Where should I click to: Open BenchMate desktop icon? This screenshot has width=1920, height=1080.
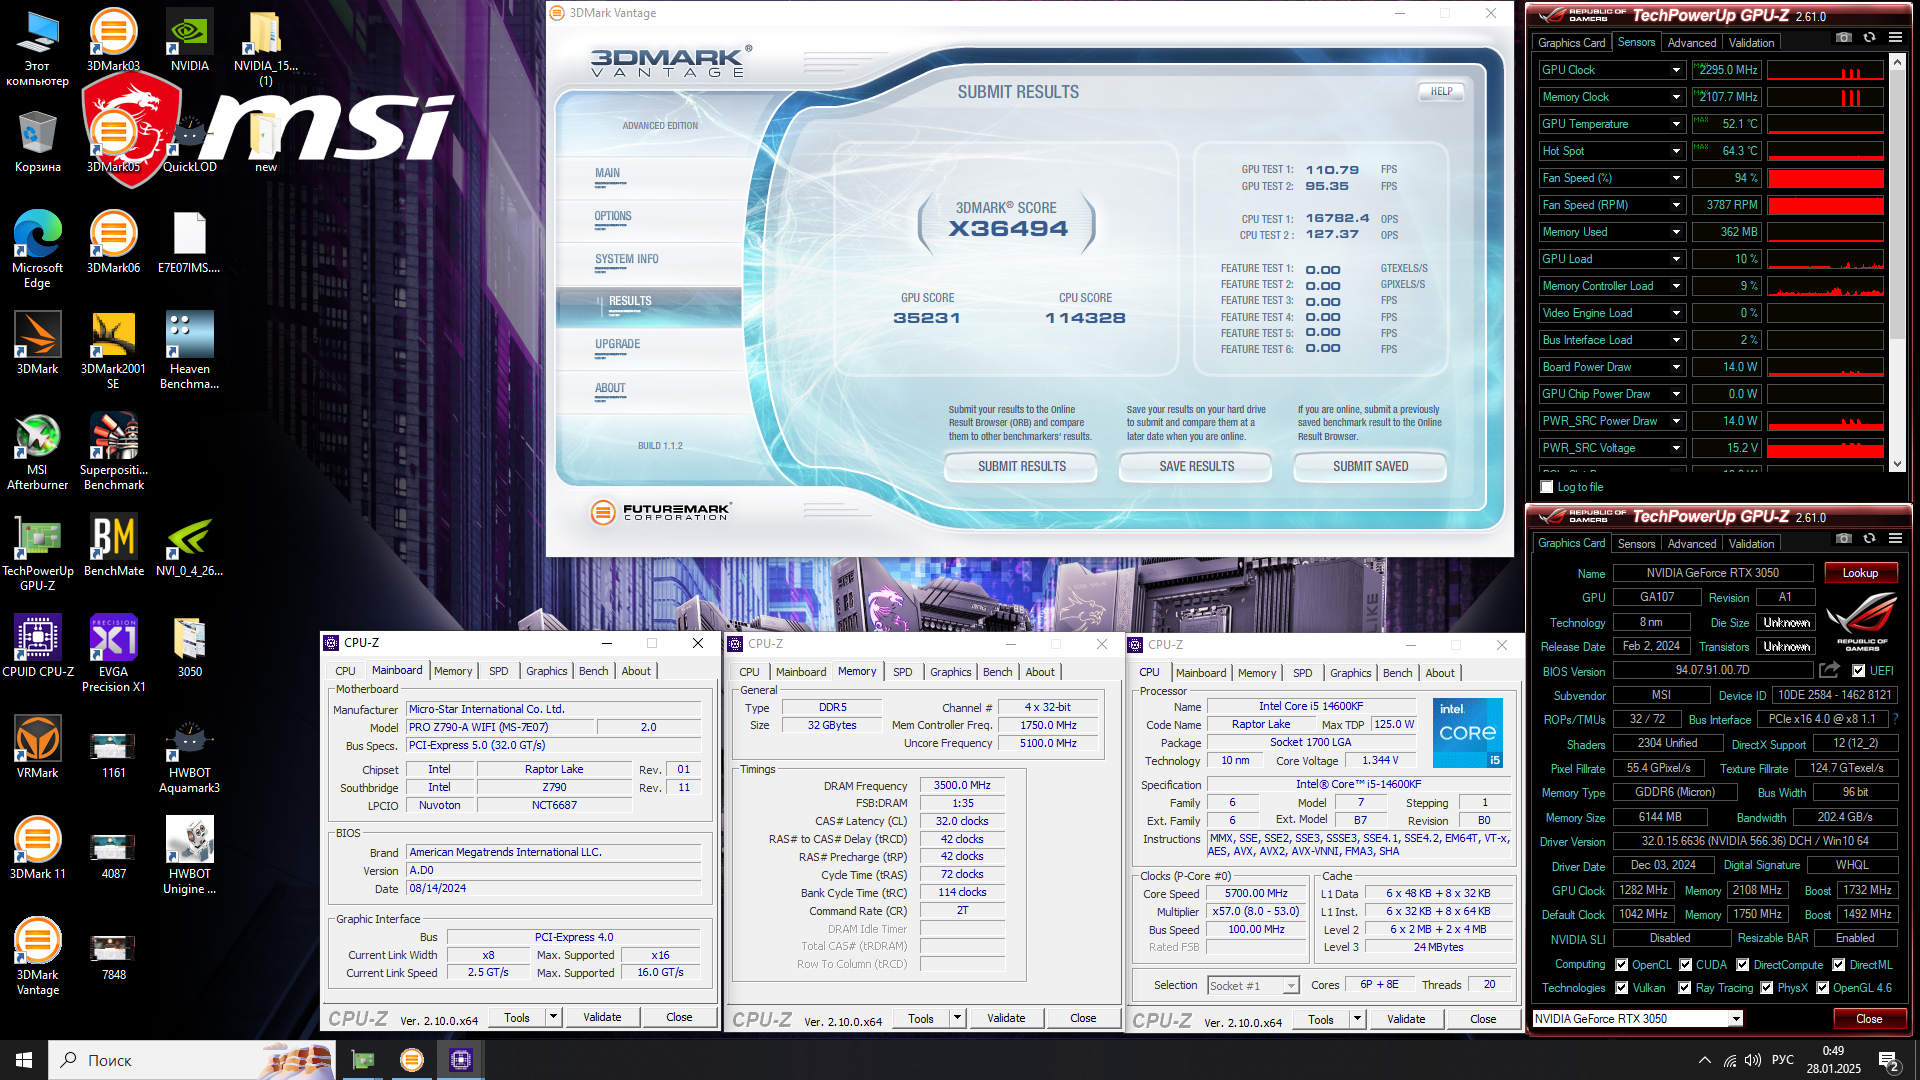[x=113, y=545]
